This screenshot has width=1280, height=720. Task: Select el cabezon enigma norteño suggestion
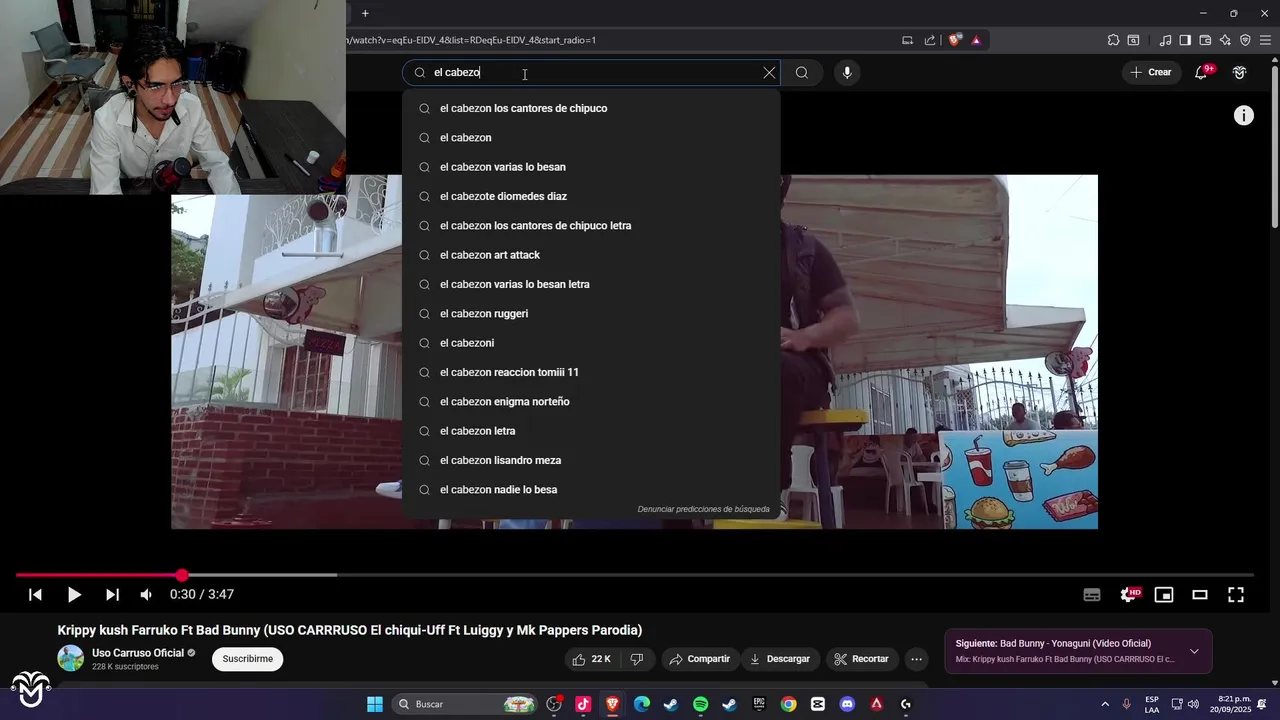point(591,402)
